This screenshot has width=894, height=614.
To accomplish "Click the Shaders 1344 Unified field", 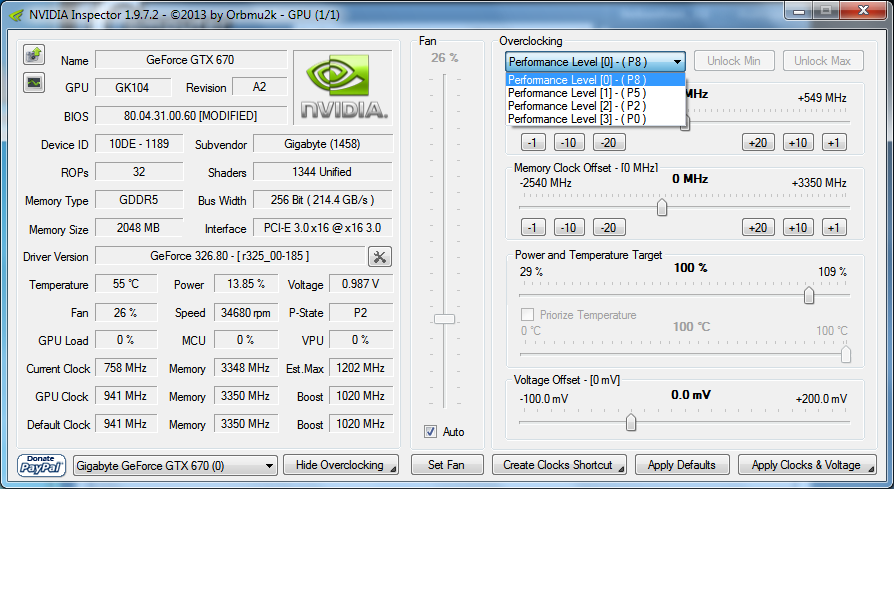I will 323,172.
